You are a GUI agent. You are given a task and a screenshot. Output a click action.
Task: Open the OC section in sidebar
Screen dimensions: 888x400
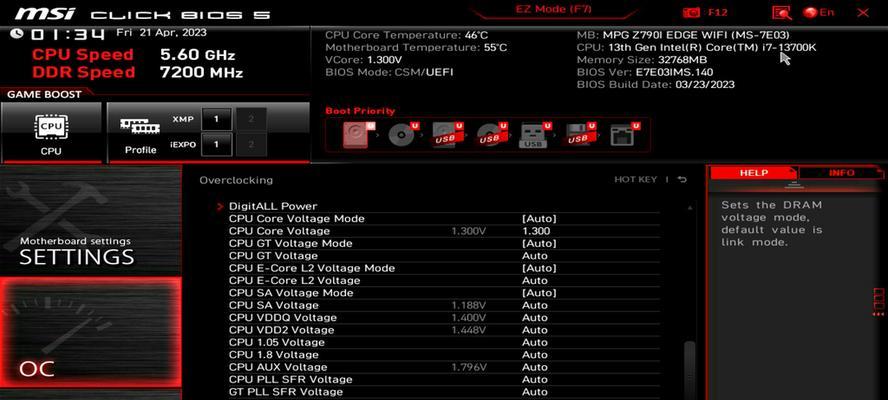91,332
